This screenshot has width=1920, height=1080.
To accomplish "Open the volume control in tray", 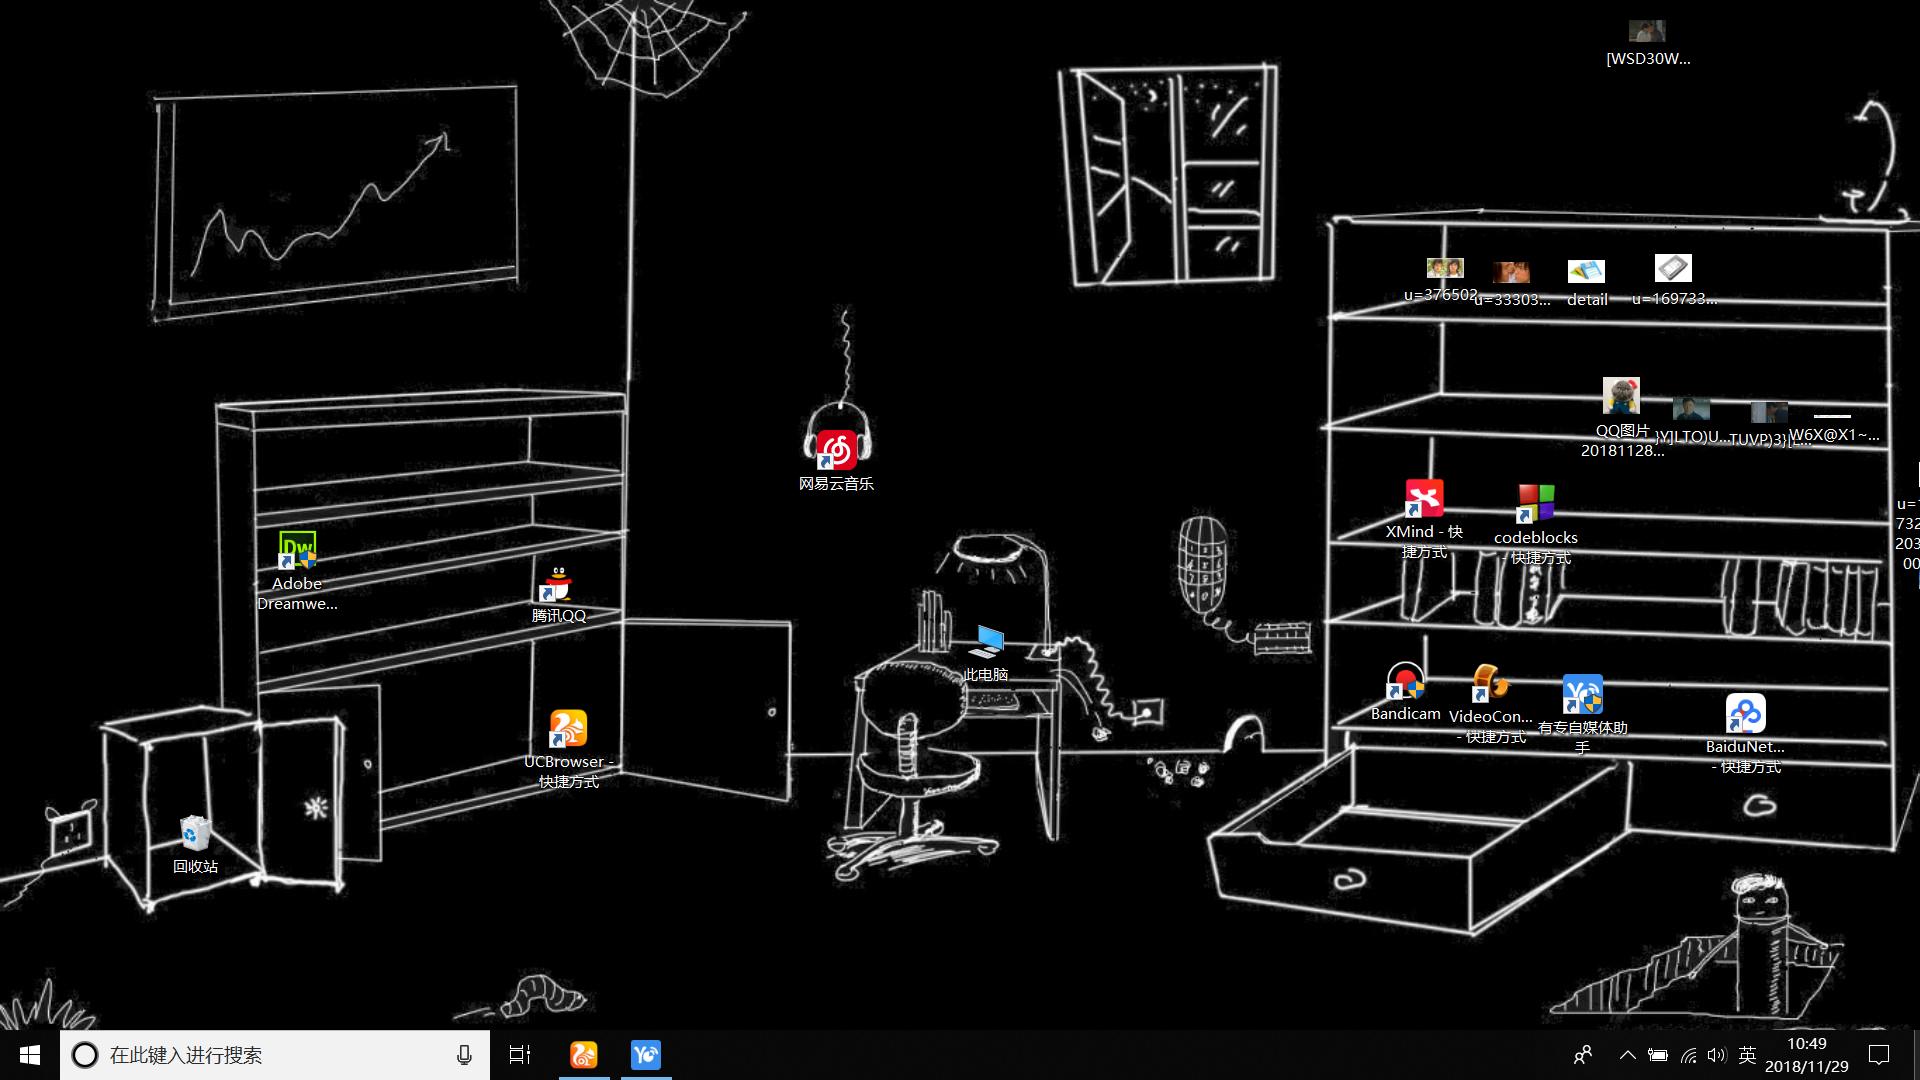I will [x=1717, y=1055].
